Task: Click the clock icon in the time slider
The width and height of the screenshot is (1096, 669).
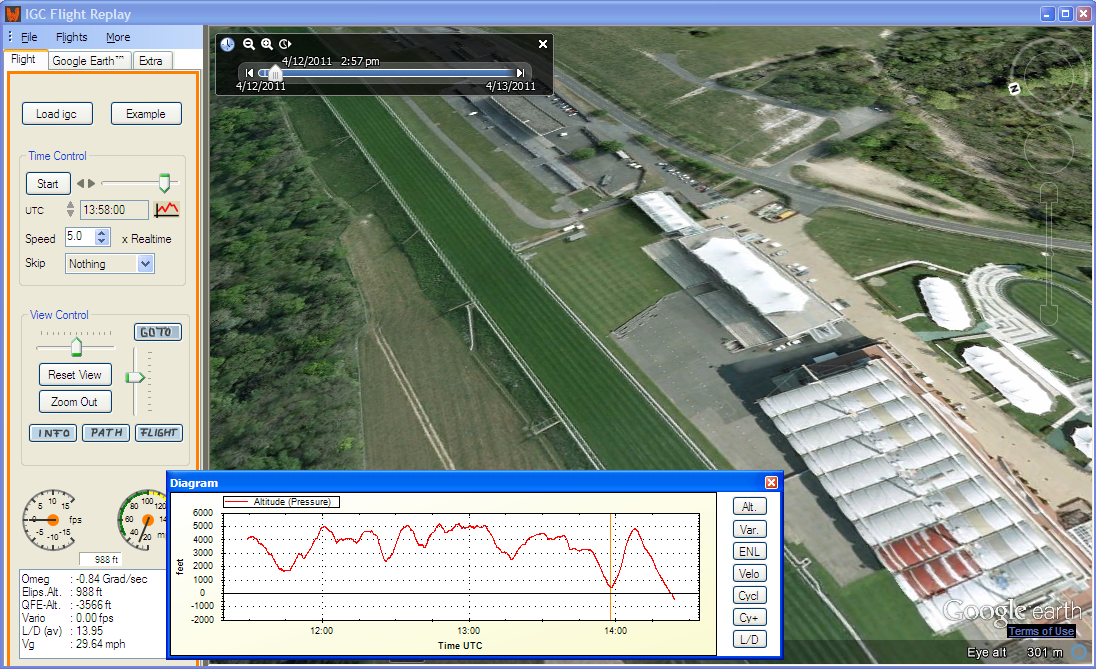Action: (228, 44)
